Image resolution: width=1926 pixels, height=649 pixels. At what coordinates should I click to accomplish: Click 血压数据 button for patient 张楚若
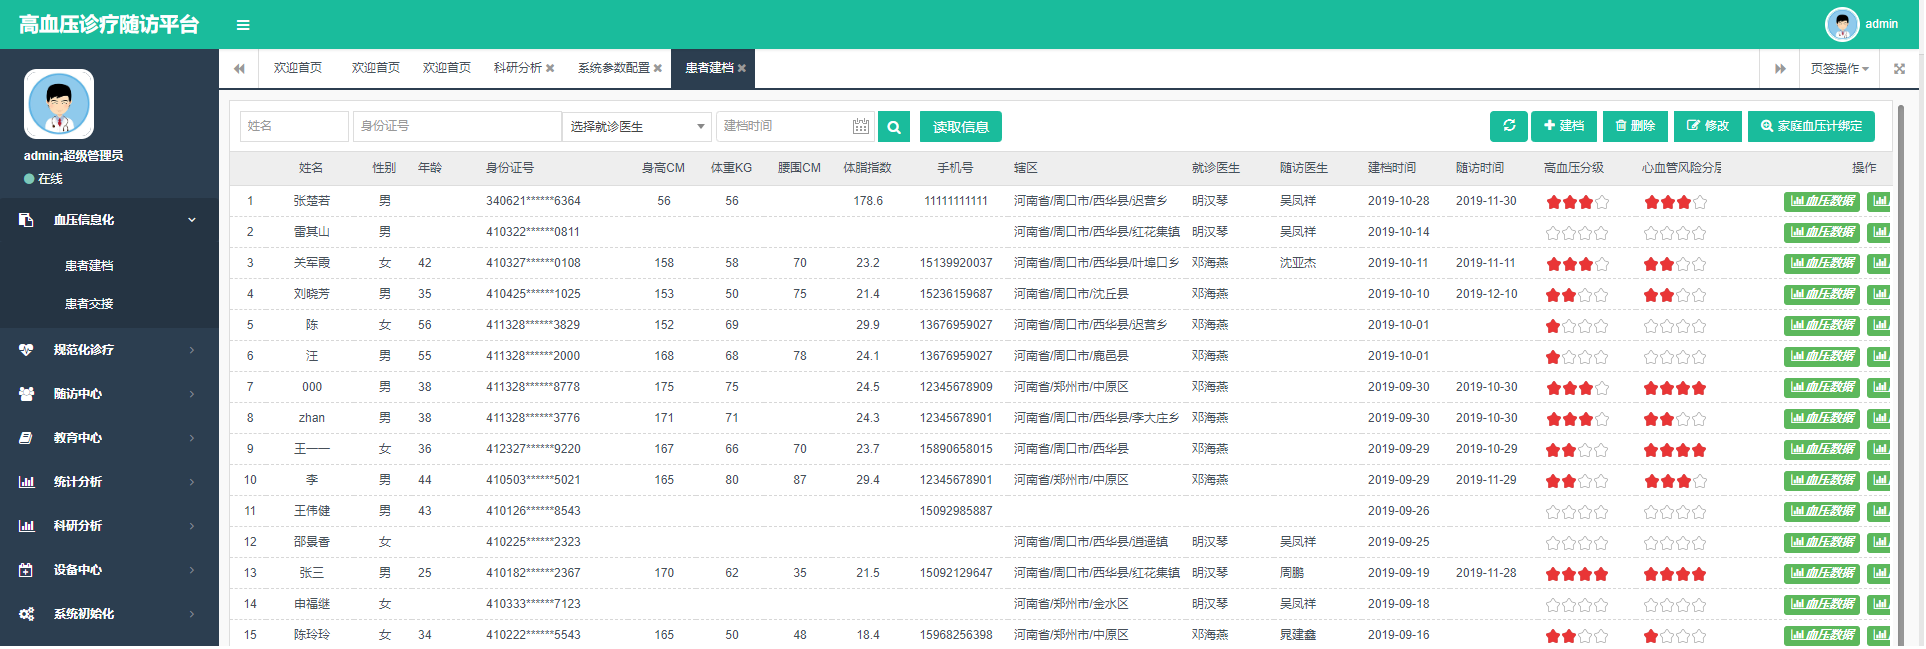click(1822, 201)
